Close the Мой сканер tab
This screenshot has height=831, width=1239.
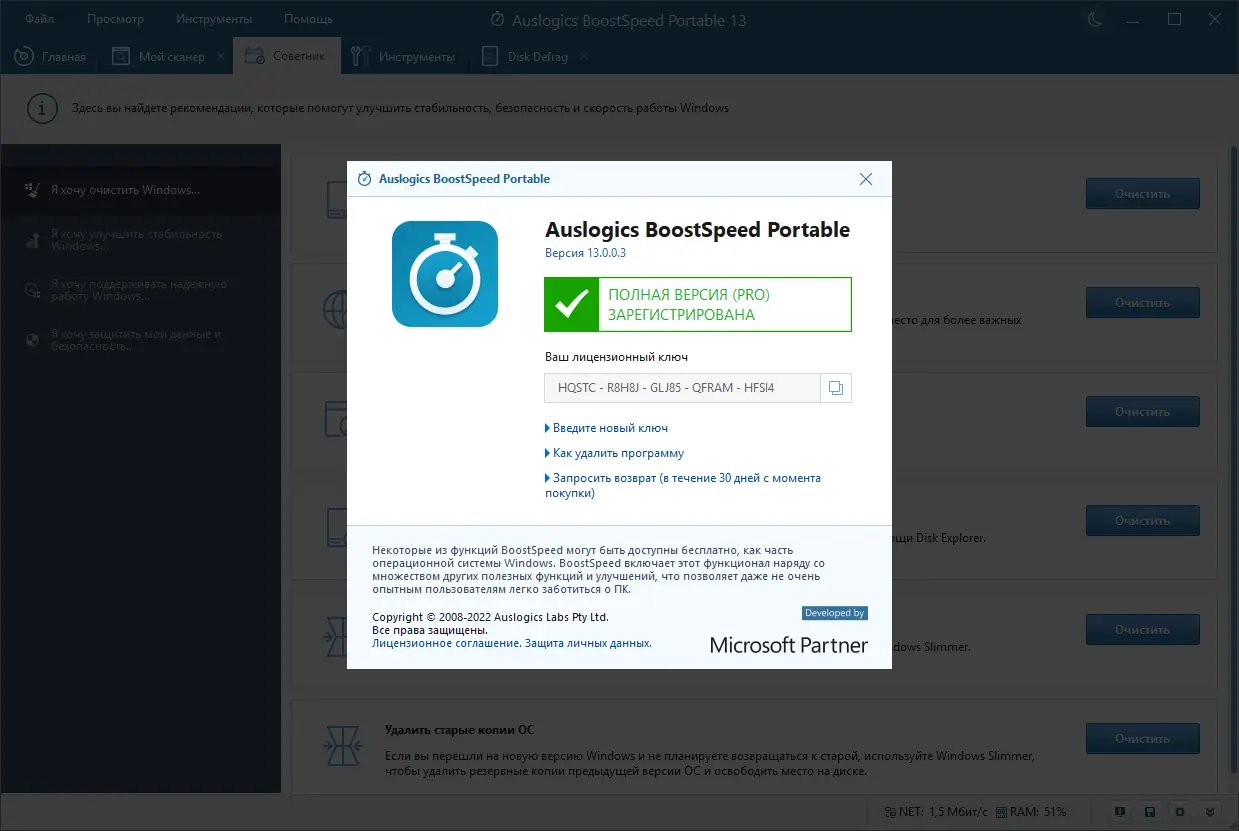coord(221,56)
